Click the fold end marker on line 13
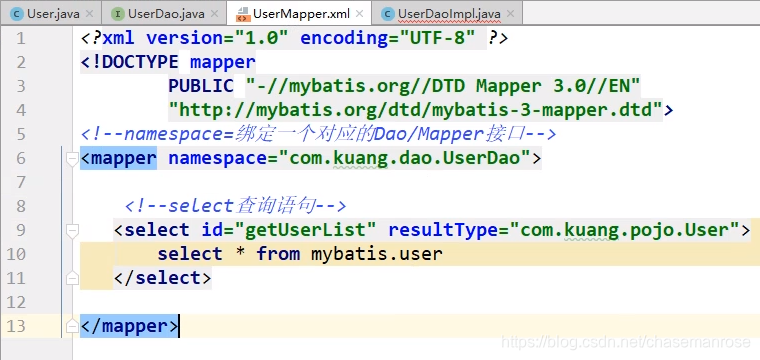This screenshot has width=760, height=360. [72, 326]
